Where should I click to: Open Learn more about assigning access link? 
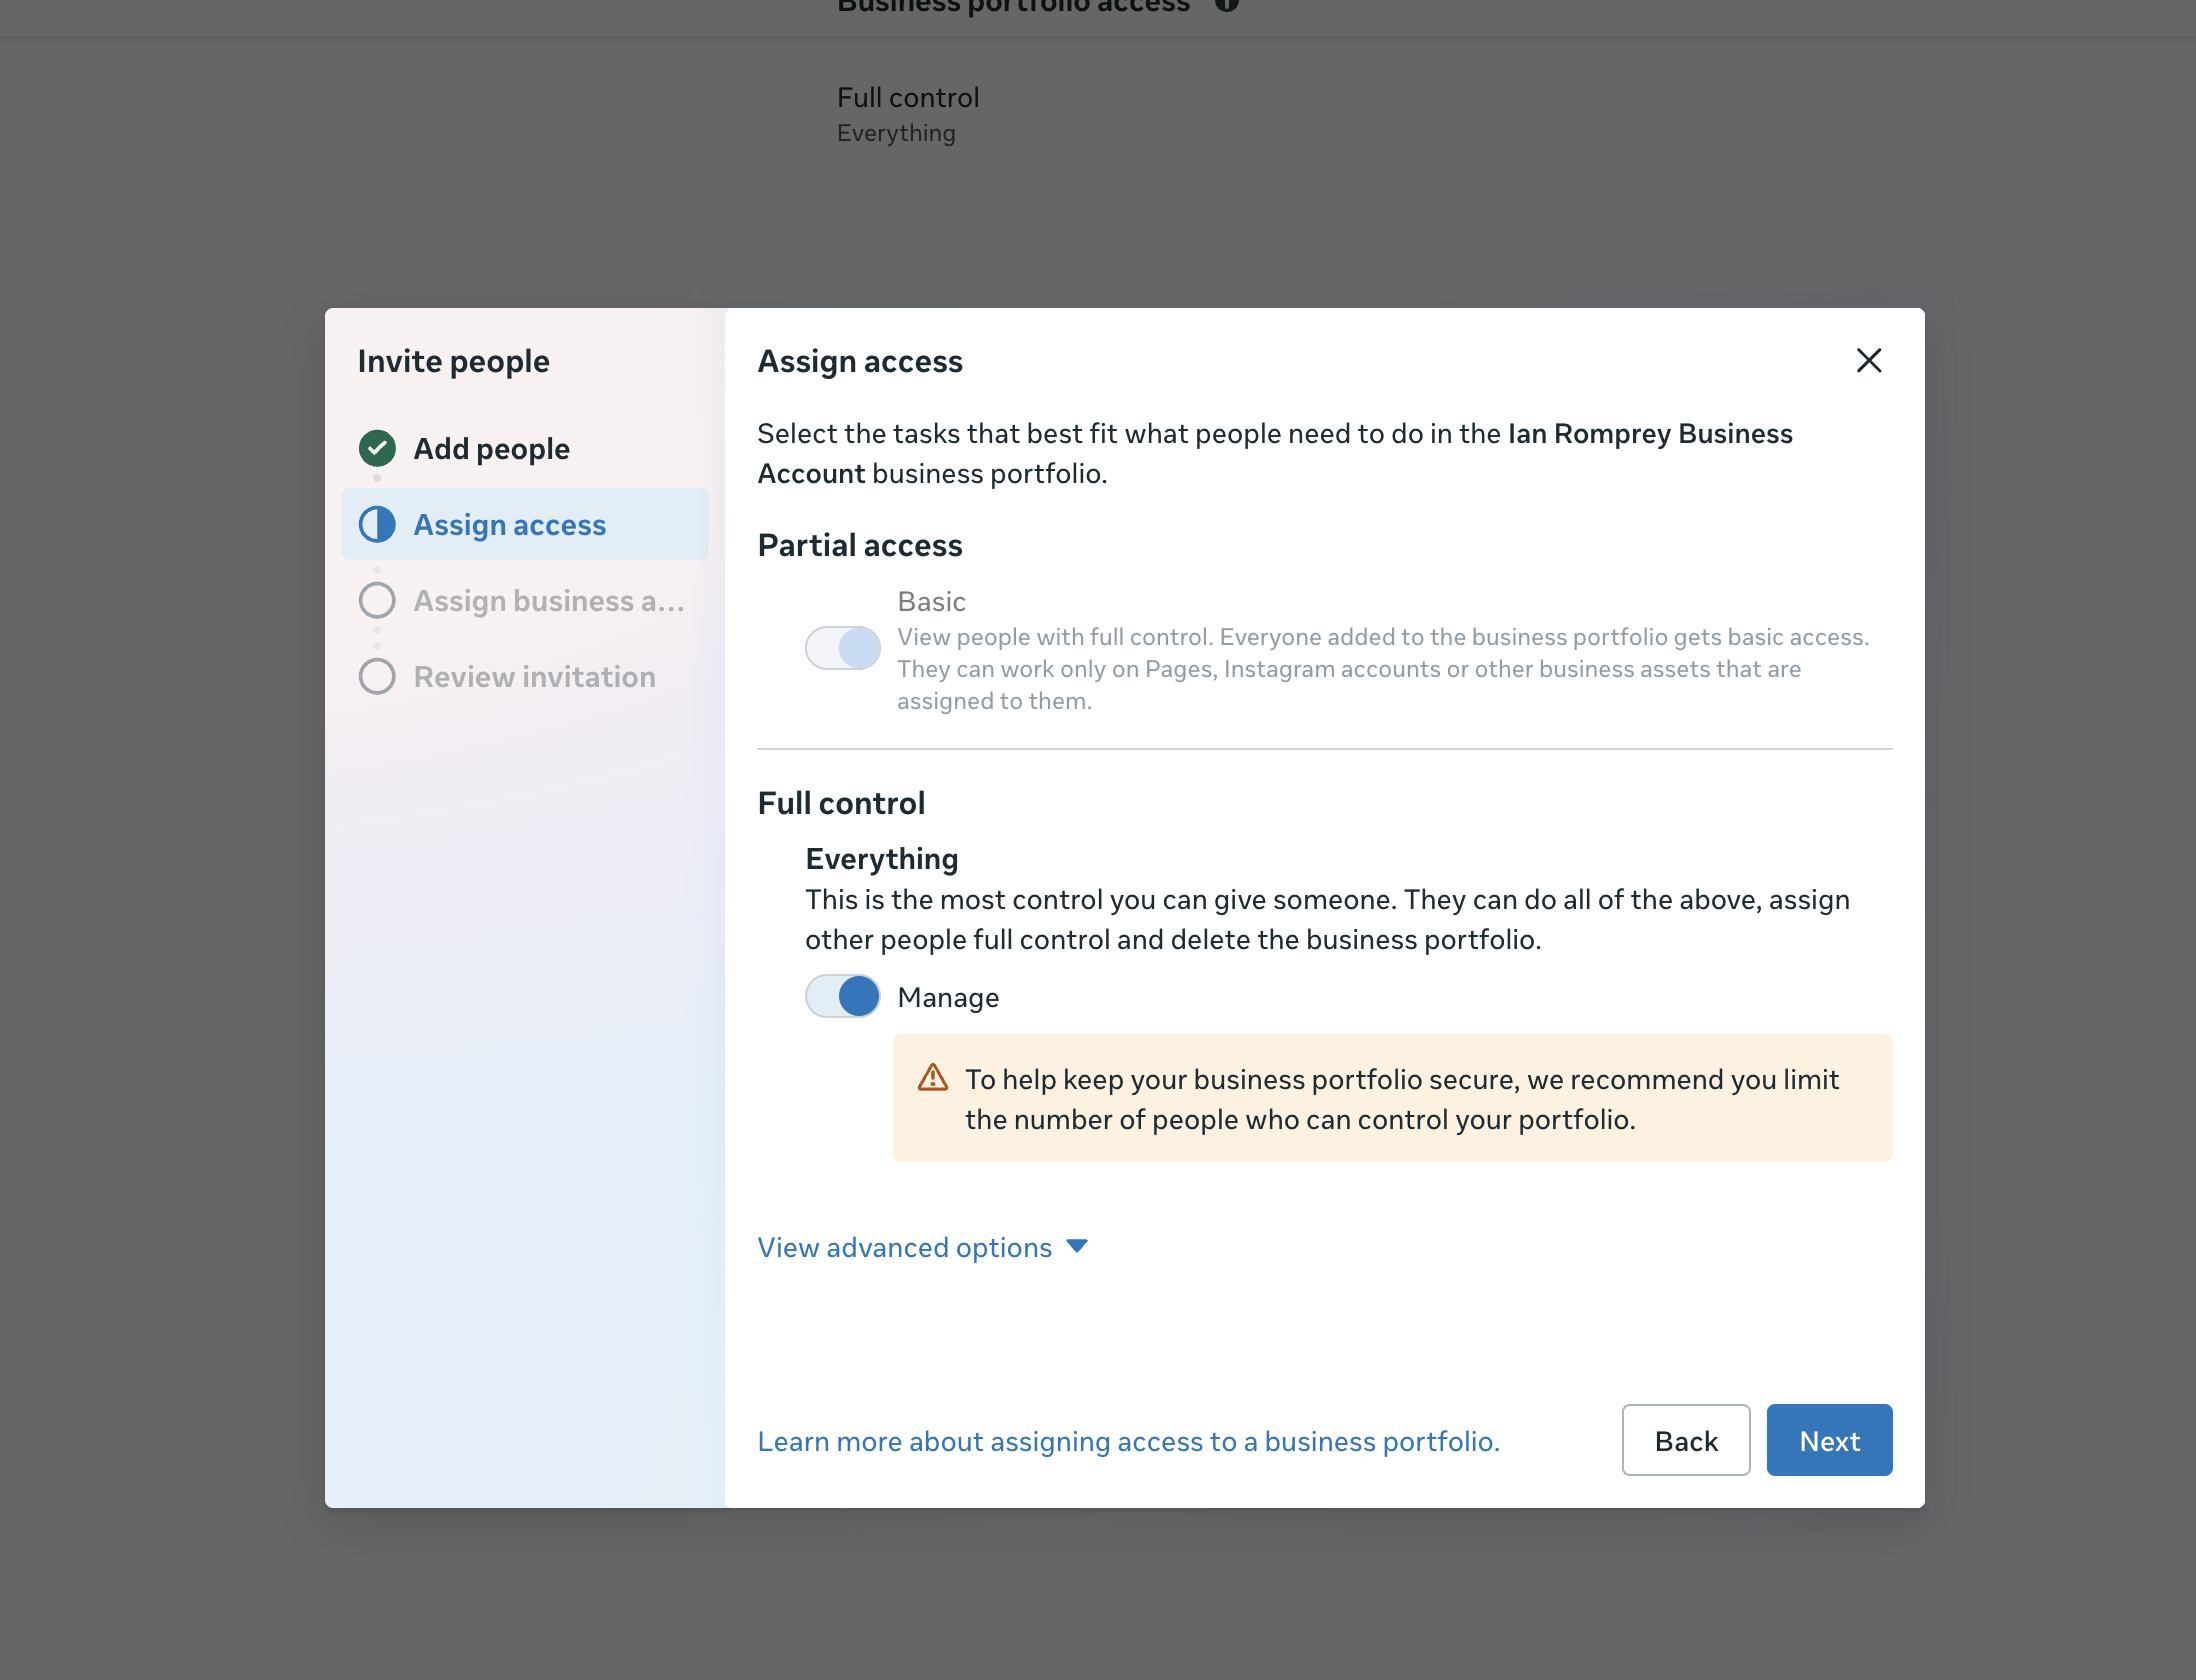point(1128,1441)
